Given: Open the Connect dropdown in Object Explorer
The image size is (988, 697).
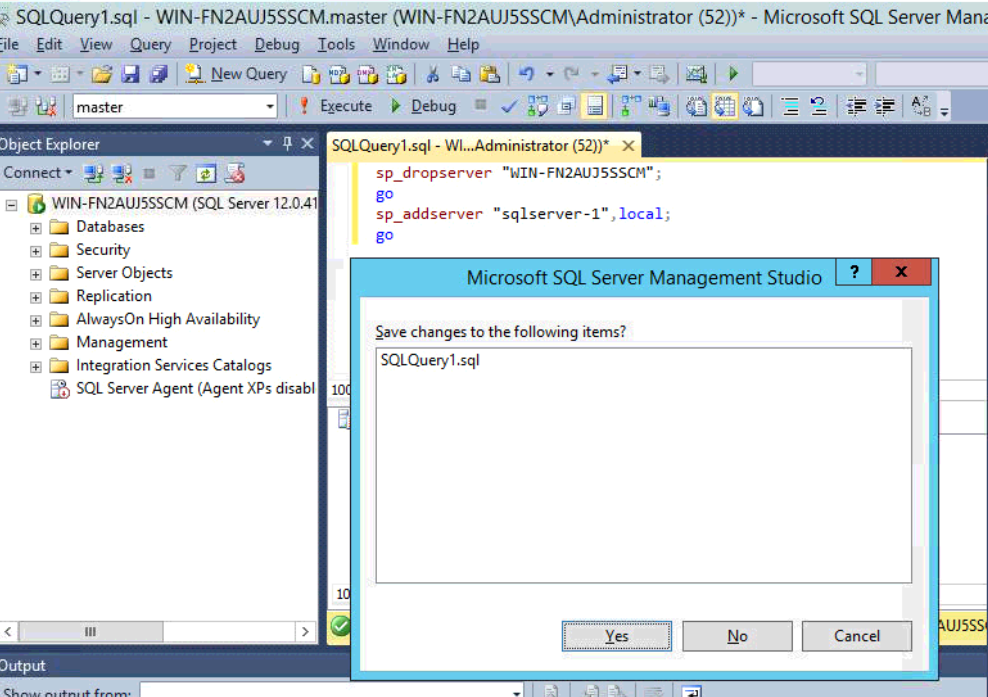Looking at the screenshot, I should [37, 173].
